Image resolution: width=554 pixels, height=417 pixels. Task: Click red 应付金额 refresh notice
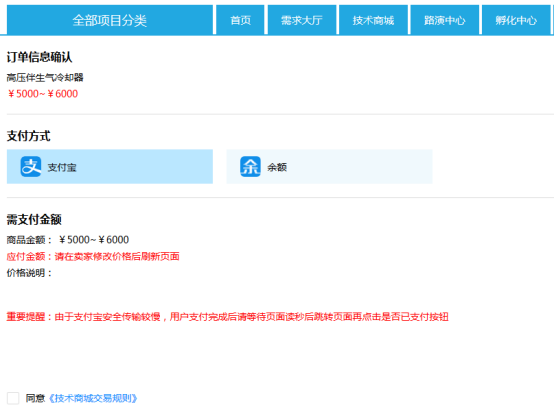click(x=93, y=256)
